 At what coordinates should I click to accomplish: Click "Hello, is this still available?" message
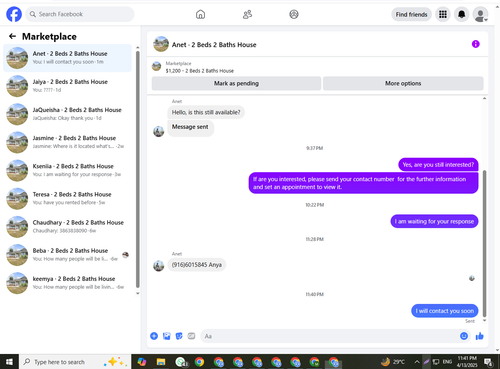206,112
